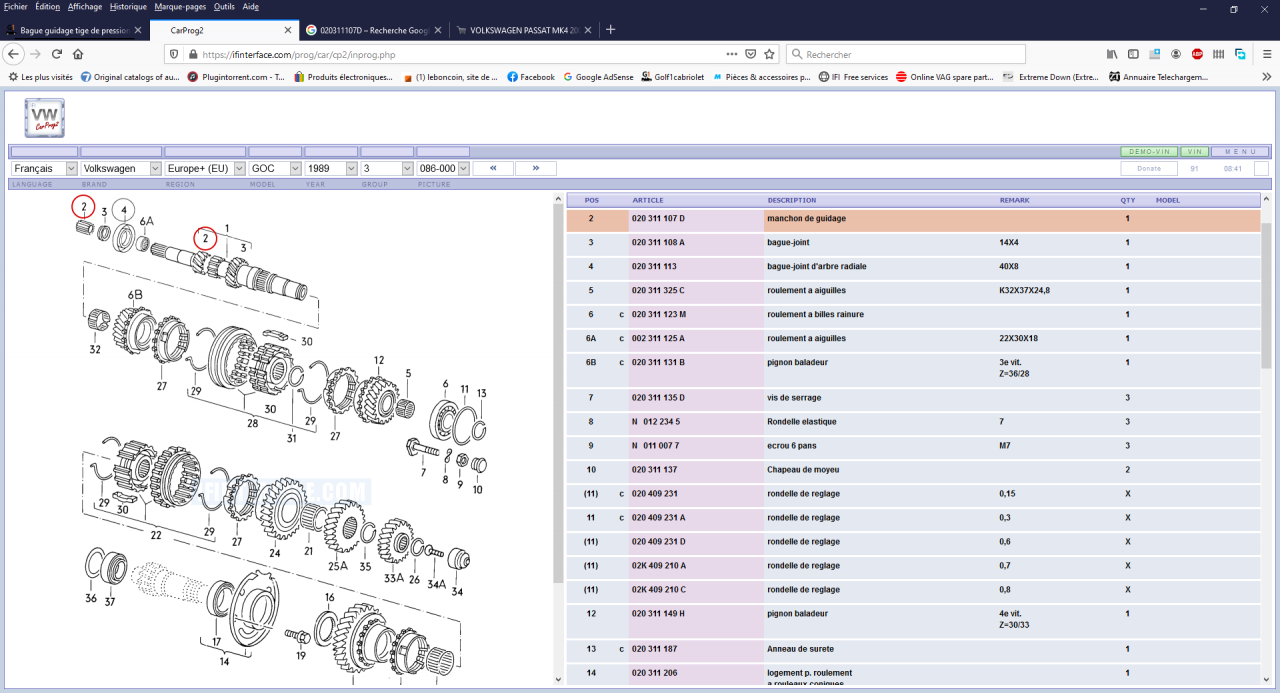Open the Firefox hamburger menu
Screen dimensions: 1280x693
point(1265,54)
